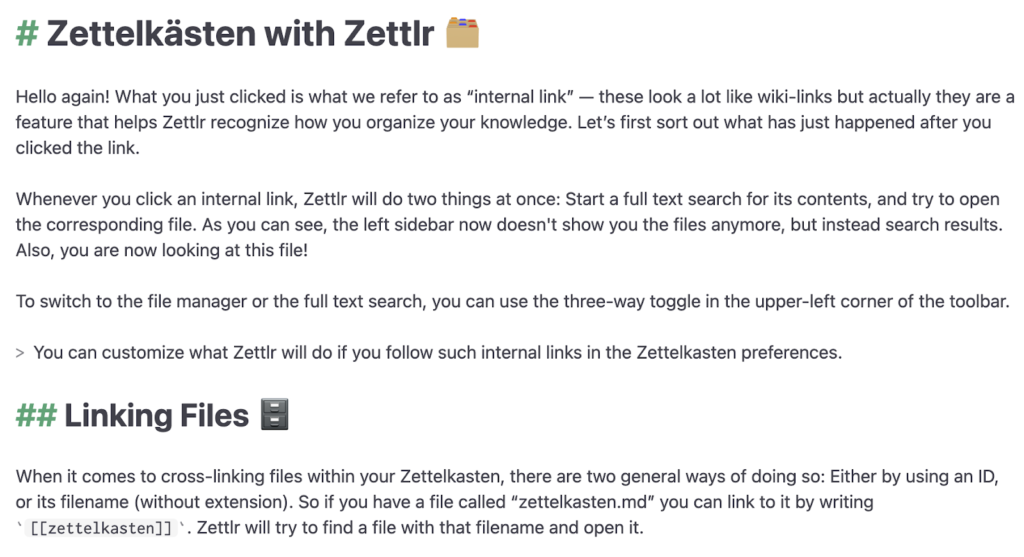
Task: Place cursor in the 'Linking Files' heading text
Action: coord(156,415)
